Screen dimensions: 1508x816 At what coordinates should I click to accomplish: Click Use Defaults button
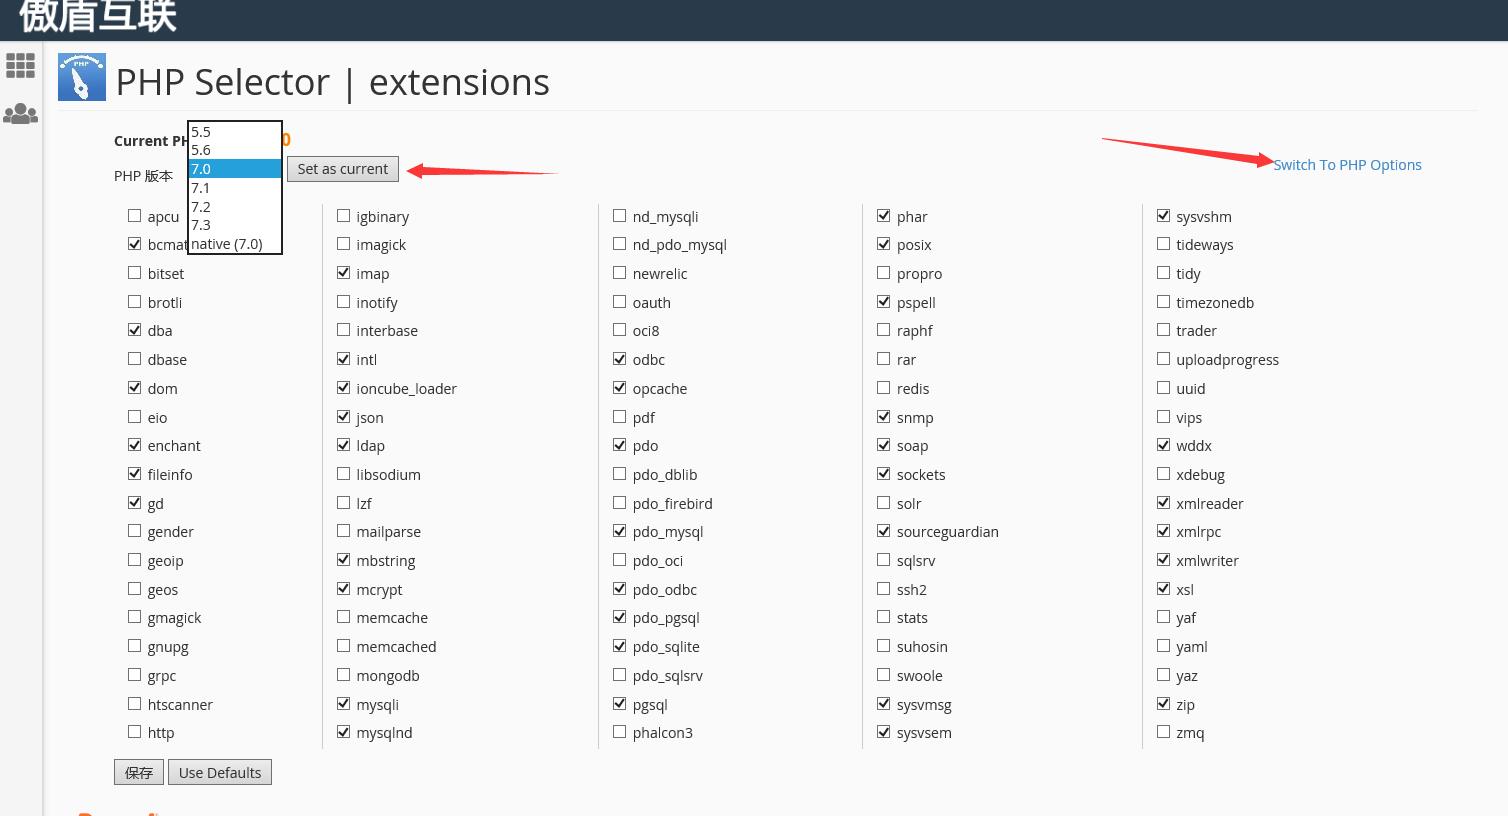pyautogui.click(x=220, y=773)
